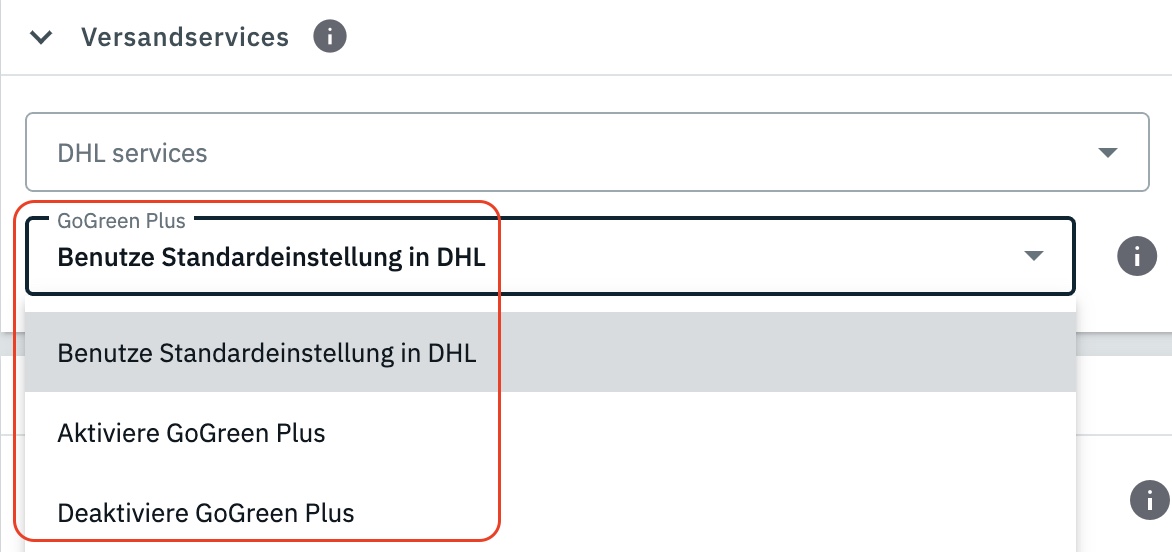This screenshot has height=552, width=1172.
Task: Open the DHL services dropdown arrow
Action: click(1107, 153)
